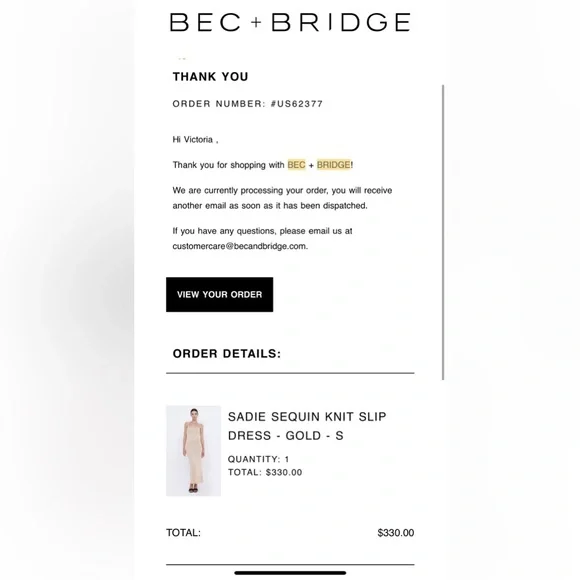This screenshot has height=580, width=580.
Task: Click the bottom TOTAL: label
Action: click(x=183, y=533)
